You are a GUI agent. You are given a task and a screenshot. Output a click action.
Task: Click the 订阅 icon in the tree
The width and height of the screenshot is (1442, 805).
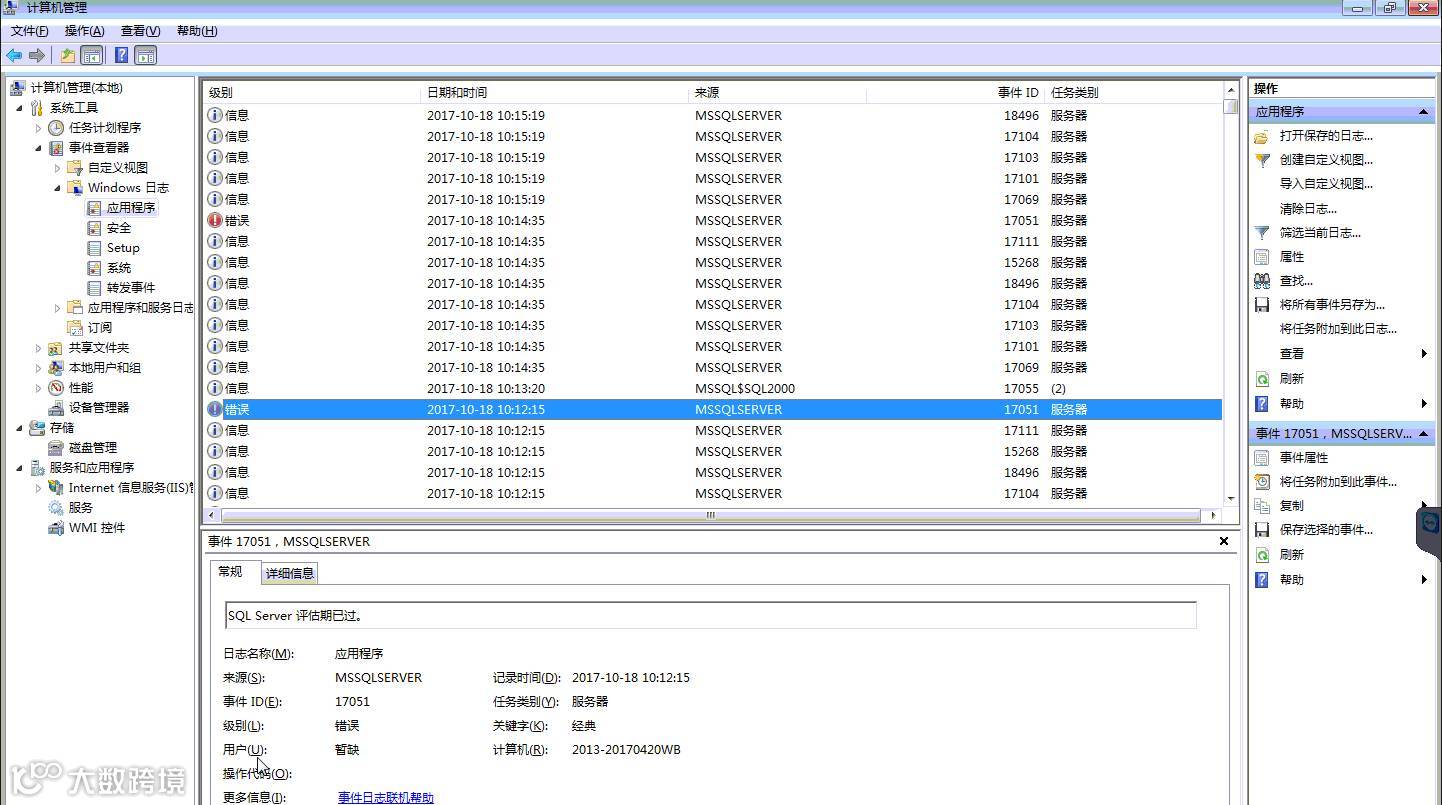(x=76, y=328)
